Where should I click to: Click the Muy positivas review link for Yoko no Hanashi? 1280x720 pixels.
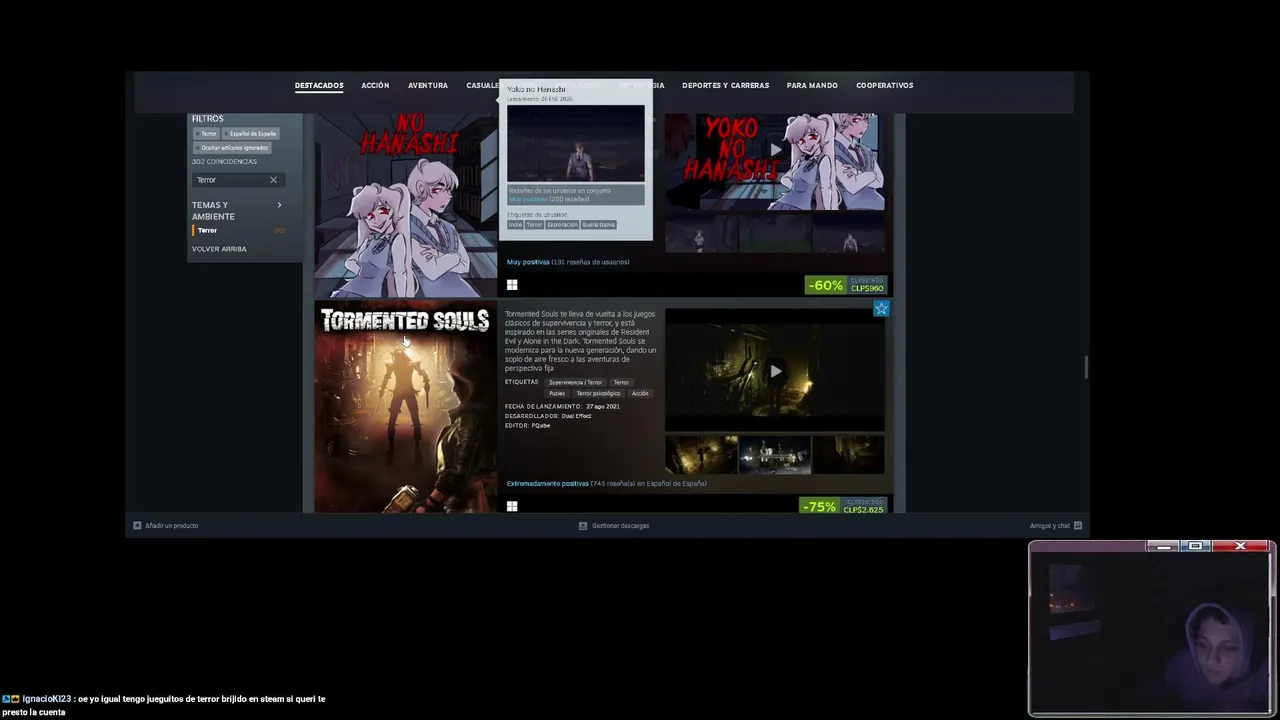tap(528, 262)
